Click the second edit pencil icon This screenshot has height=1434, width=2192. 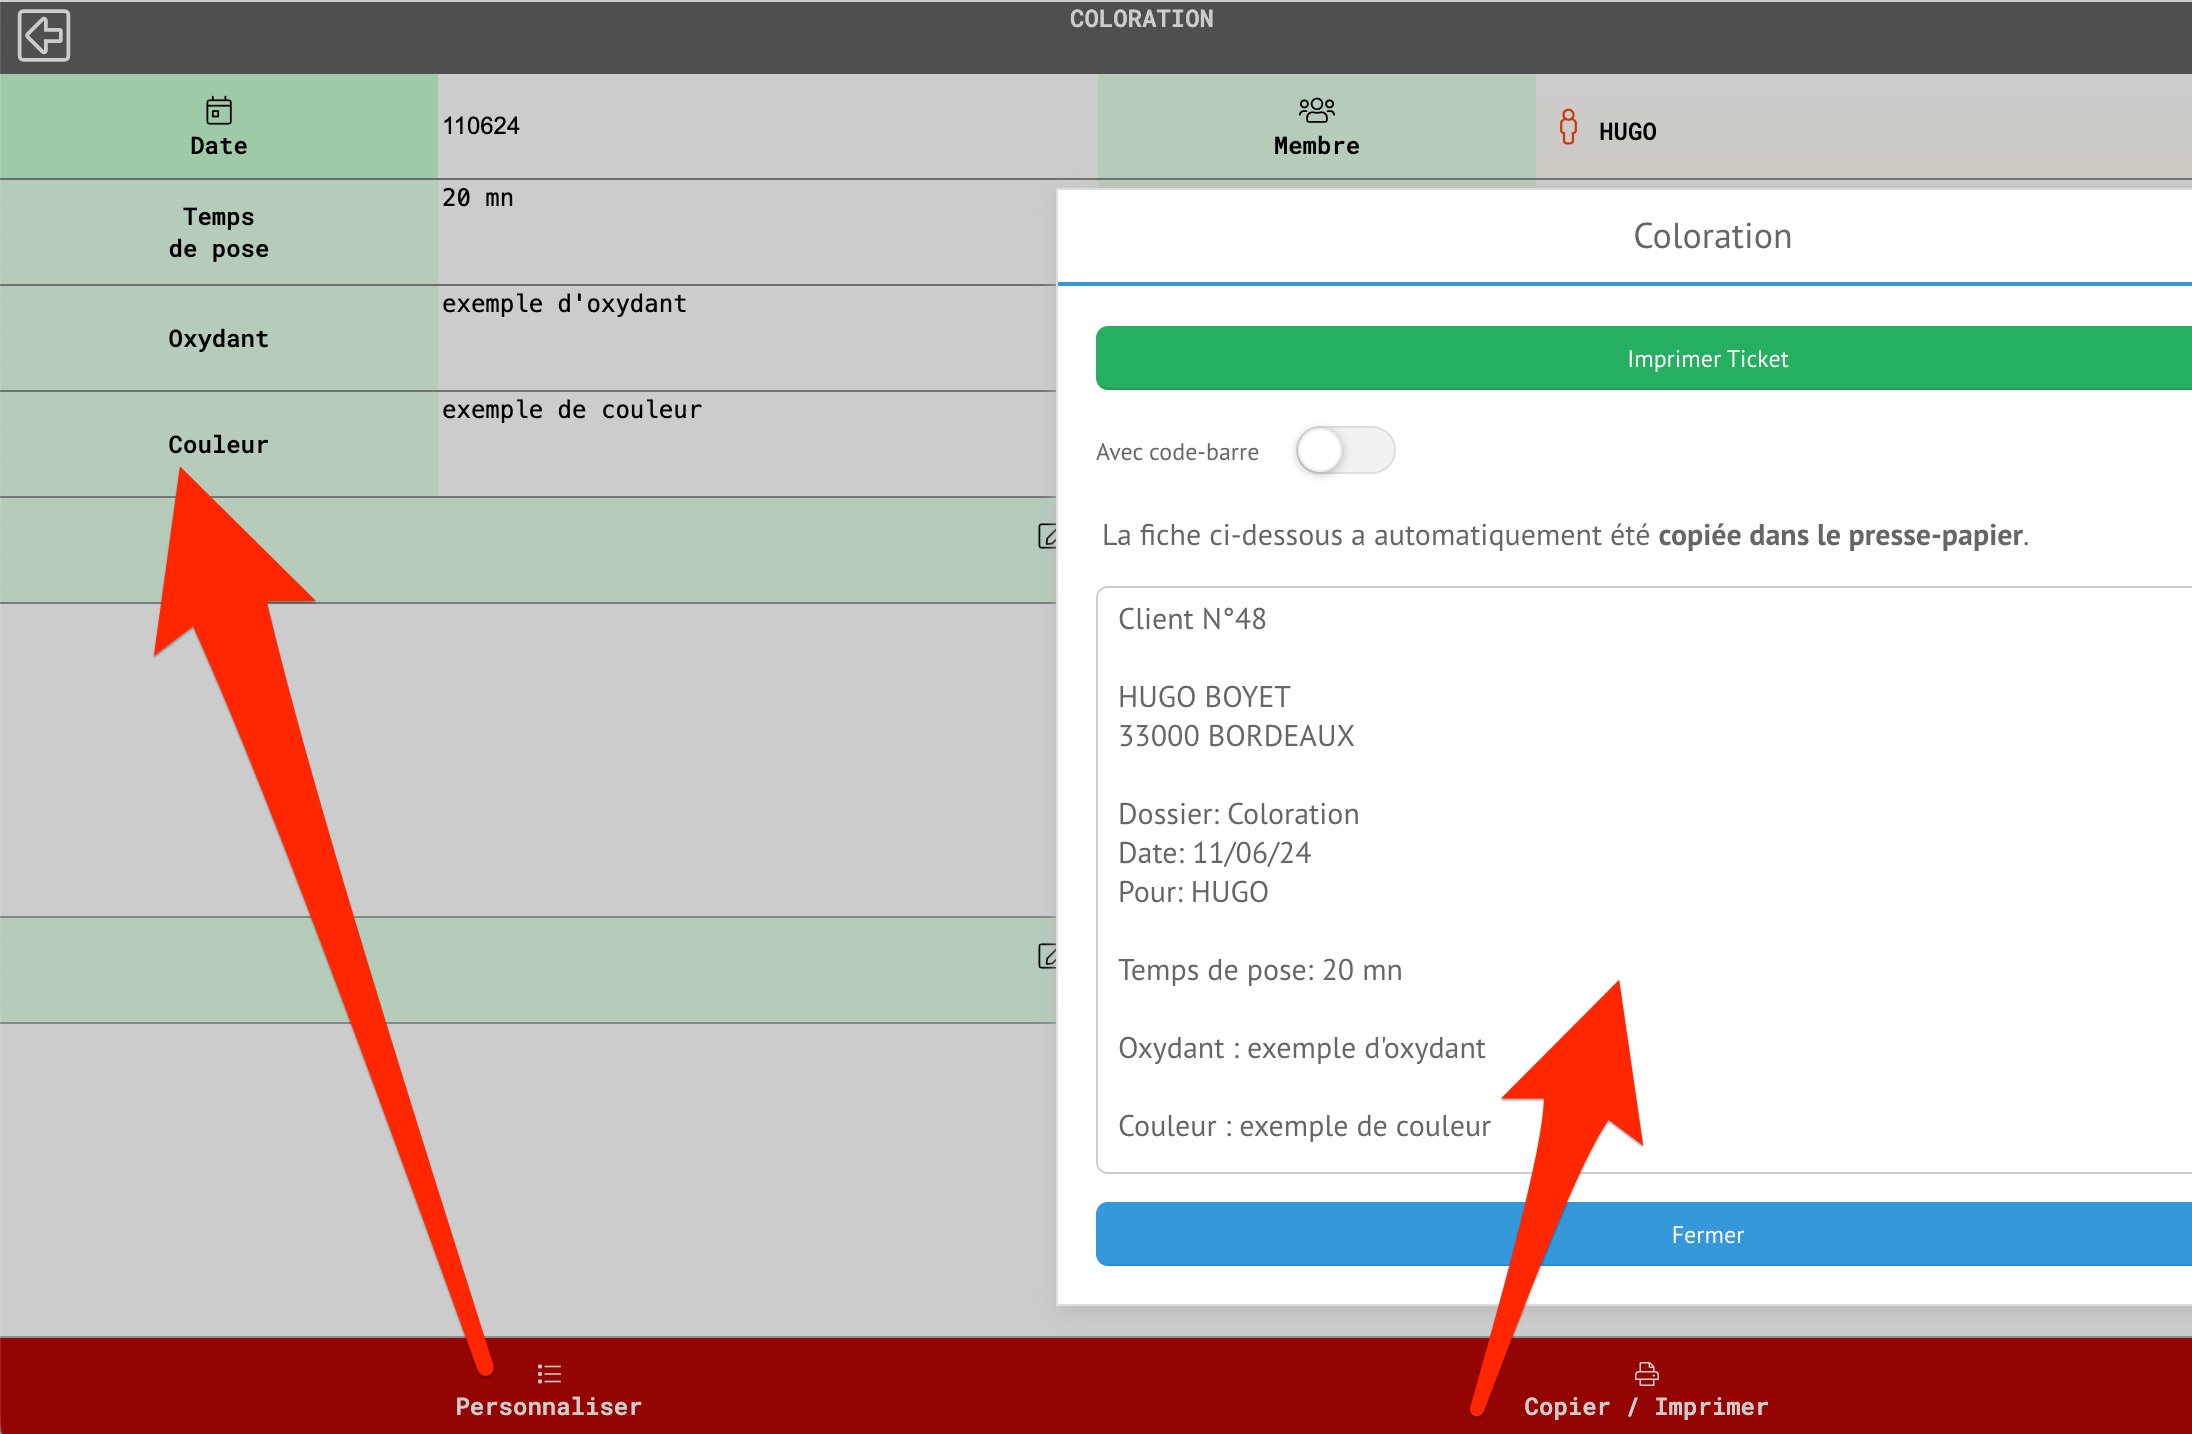click(x=1046, y=957)
